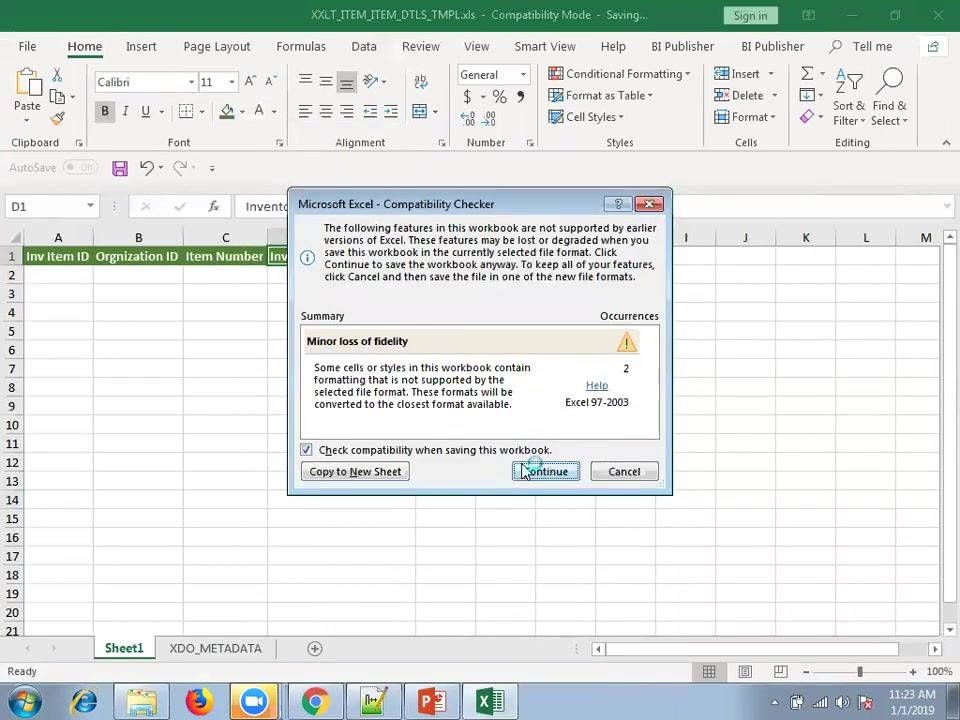Open the Data tab
The image size is (960, 720).
pos(364,47)
